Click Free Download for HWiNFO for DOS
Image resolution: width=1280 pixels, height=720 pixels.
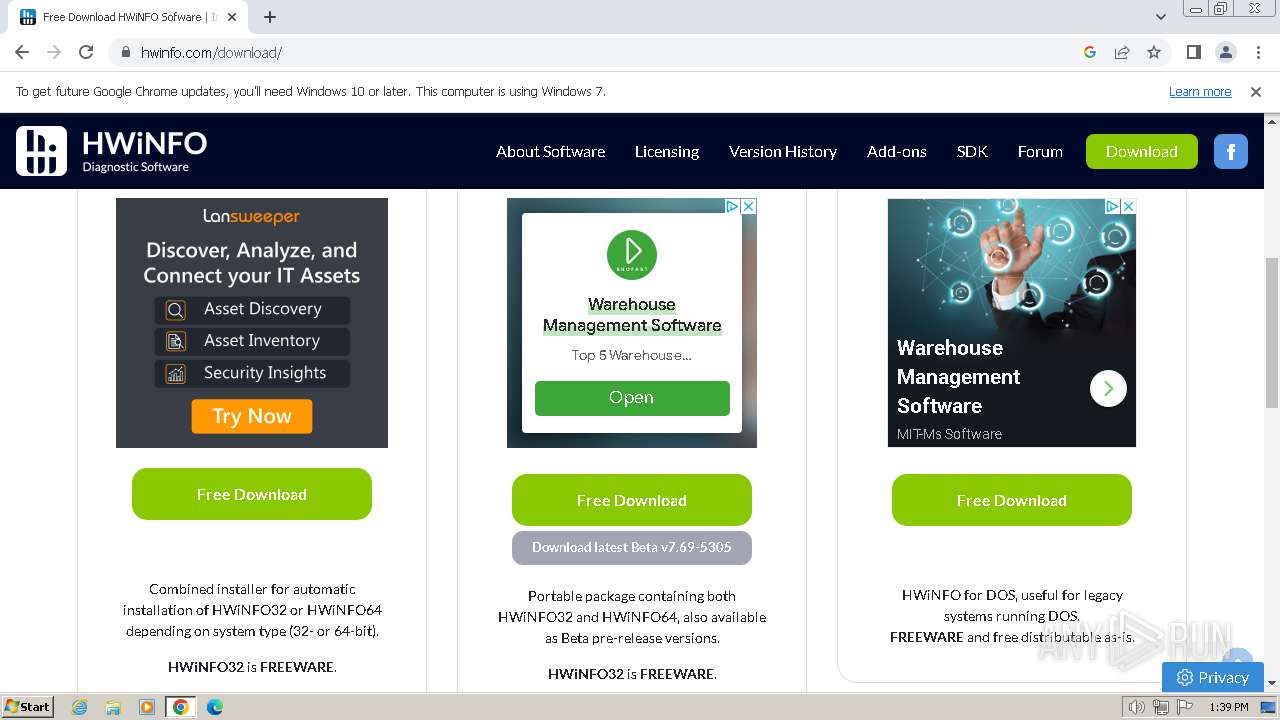(1012, 500)
